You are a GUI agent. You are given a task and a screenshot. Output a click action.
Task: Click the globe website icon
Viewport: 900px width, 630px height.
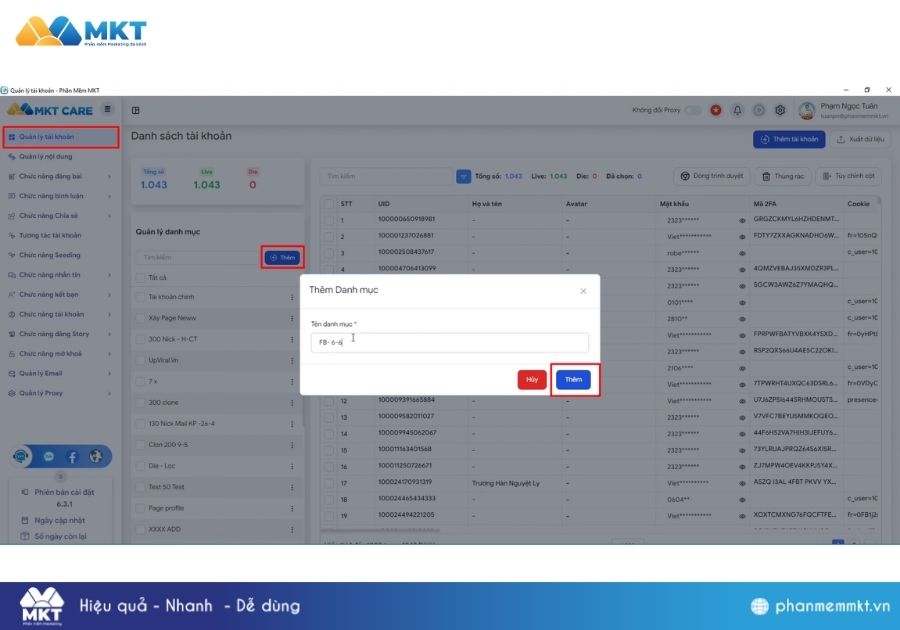pos(96,456)
